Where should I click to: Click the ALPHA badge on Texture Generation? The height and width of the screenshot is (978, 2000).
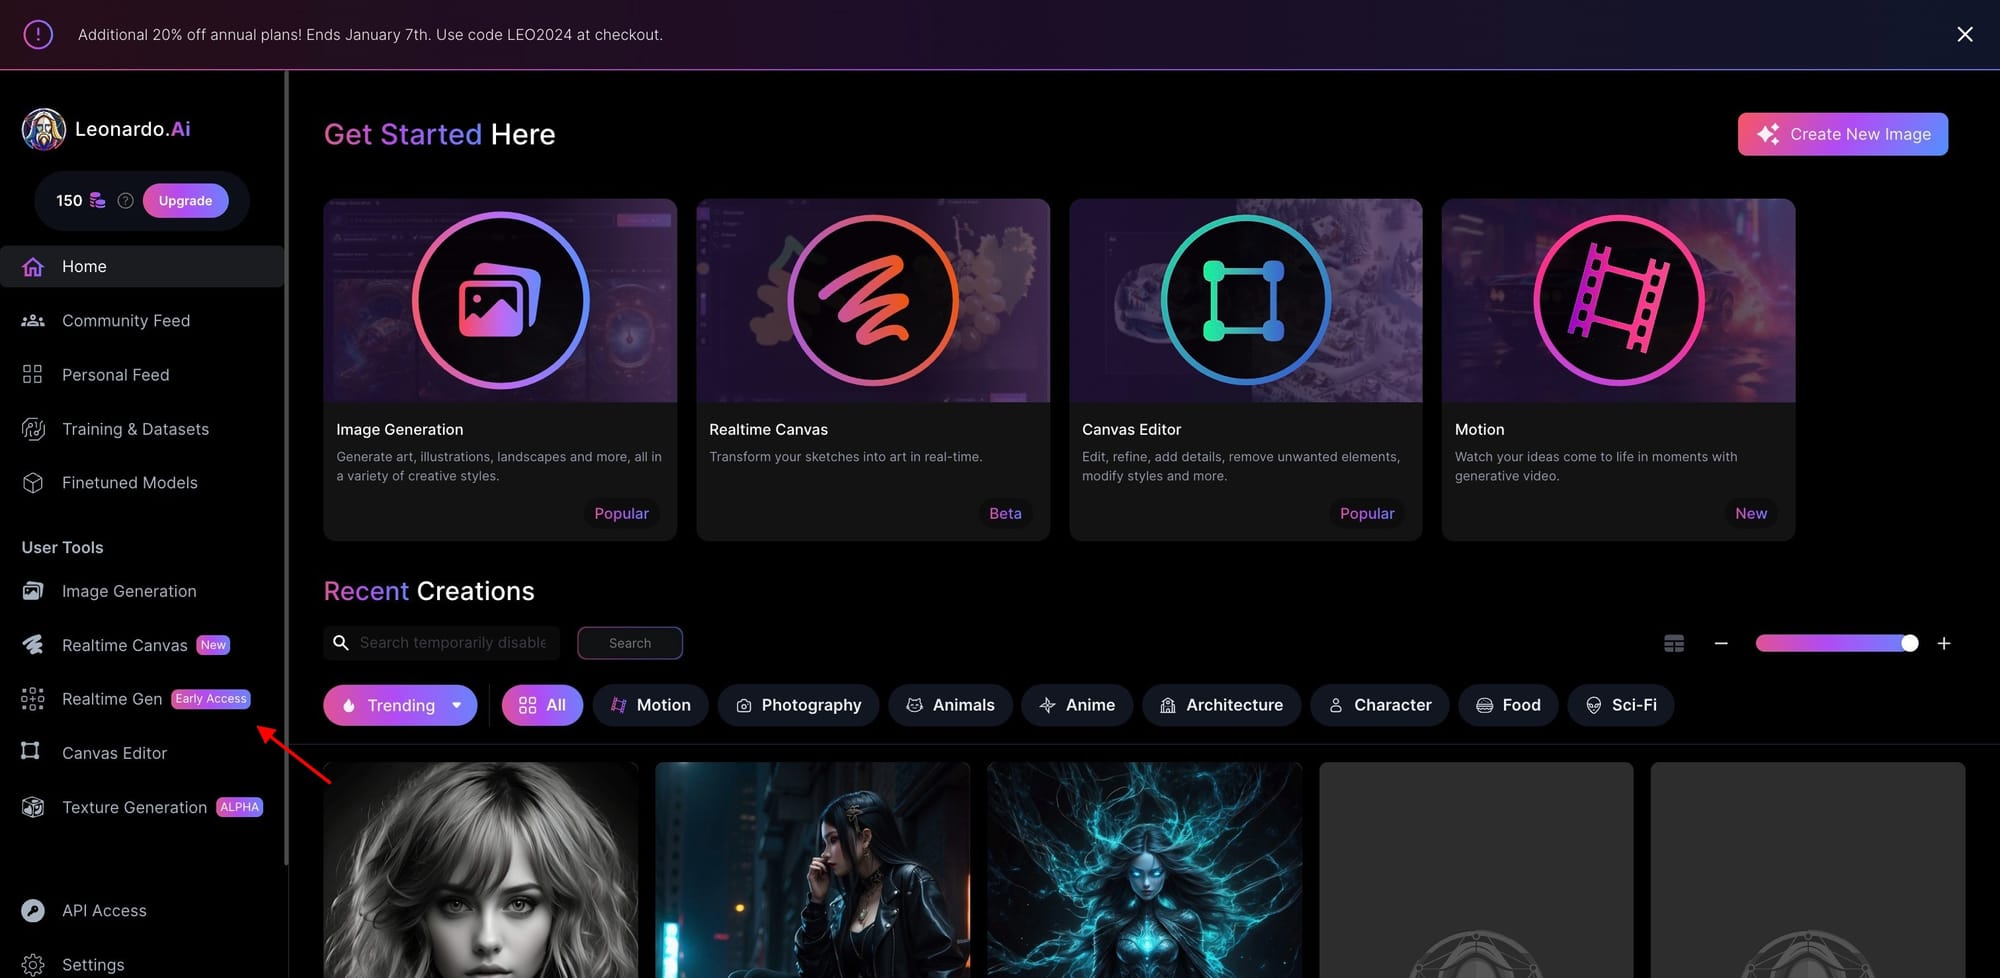240,807
